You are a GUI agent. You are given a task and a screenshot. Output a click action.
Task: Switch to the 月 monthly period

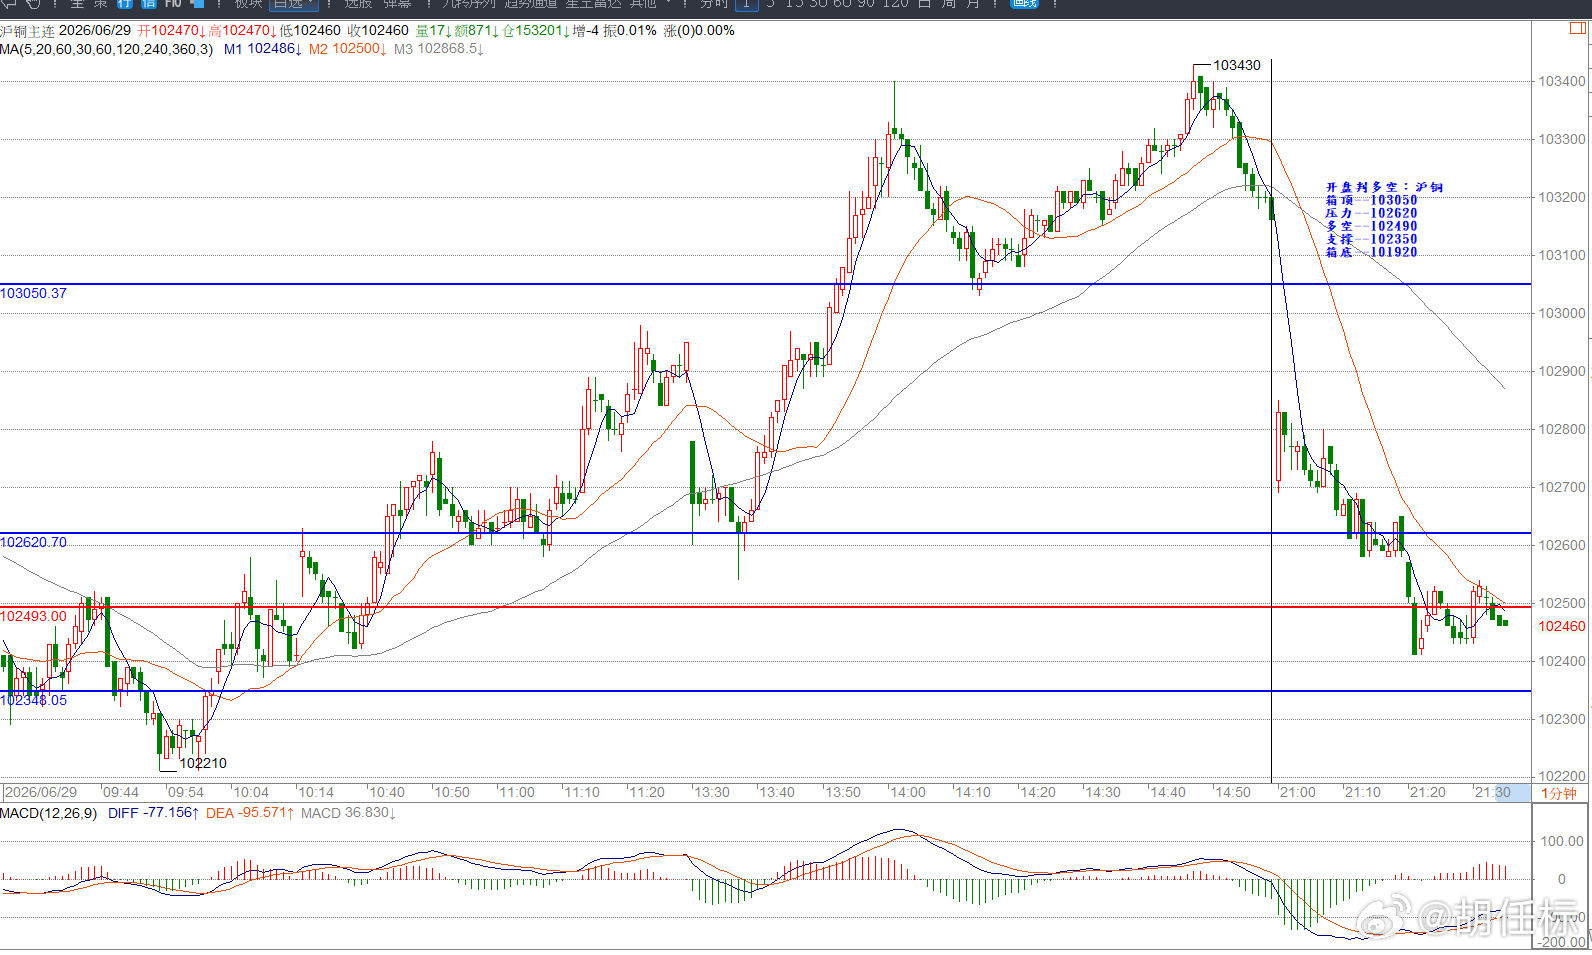(972, 4)
